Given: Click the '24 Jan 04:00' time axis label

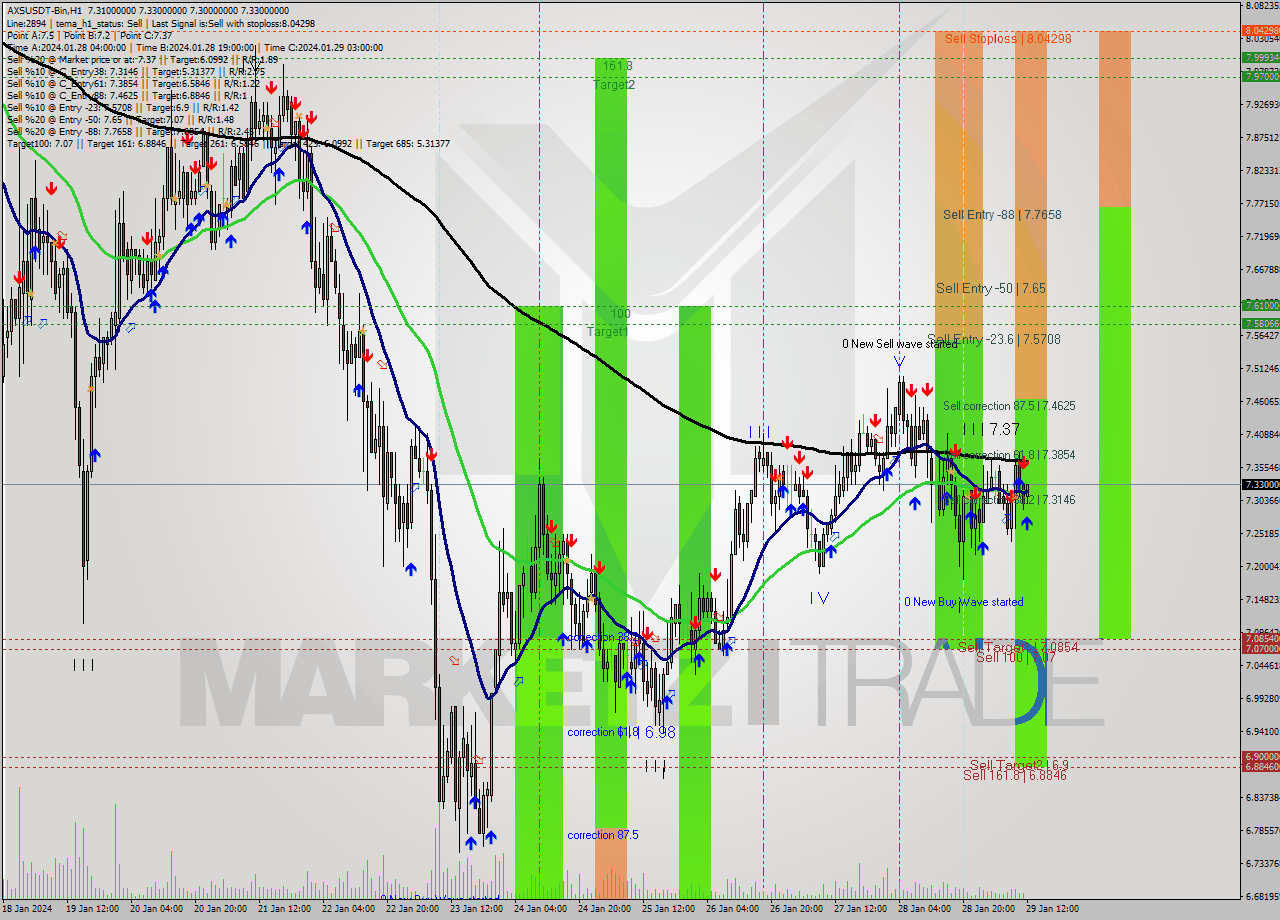Looking at the screenshot, I should click(540, 909).
